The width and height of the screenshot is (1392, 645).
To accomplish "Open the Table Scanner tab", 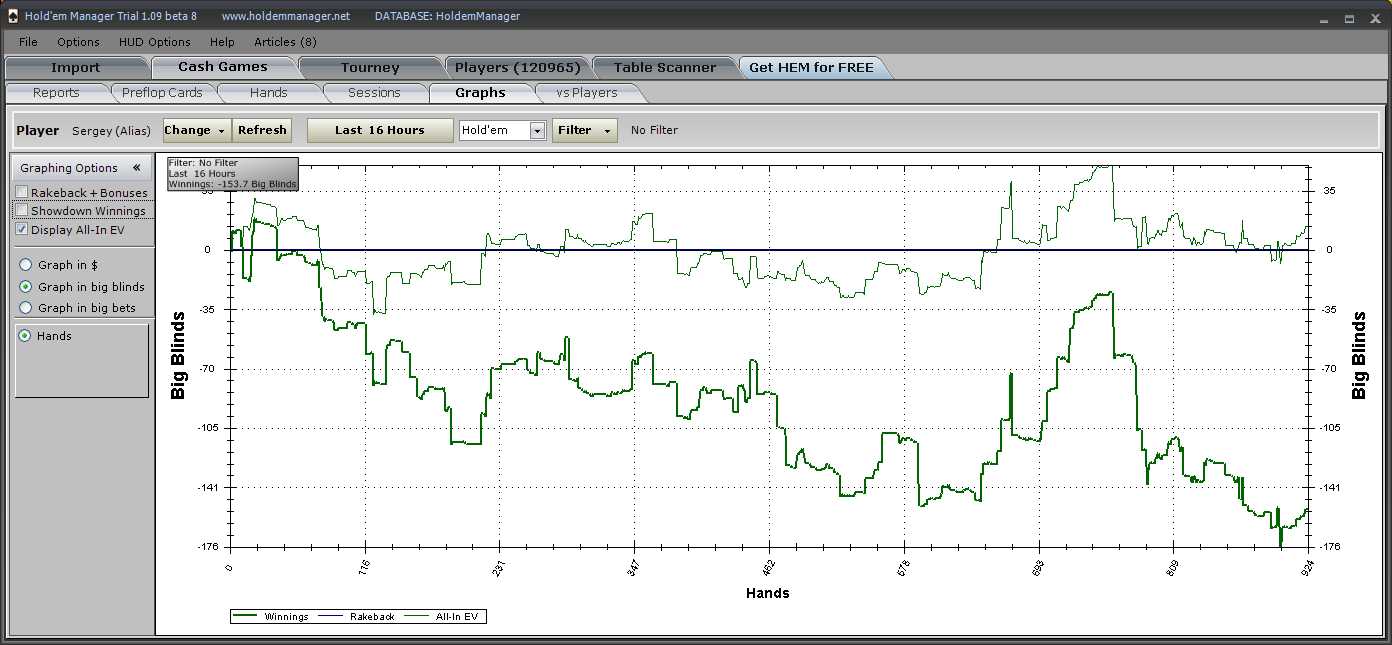I will coord(664,68).
